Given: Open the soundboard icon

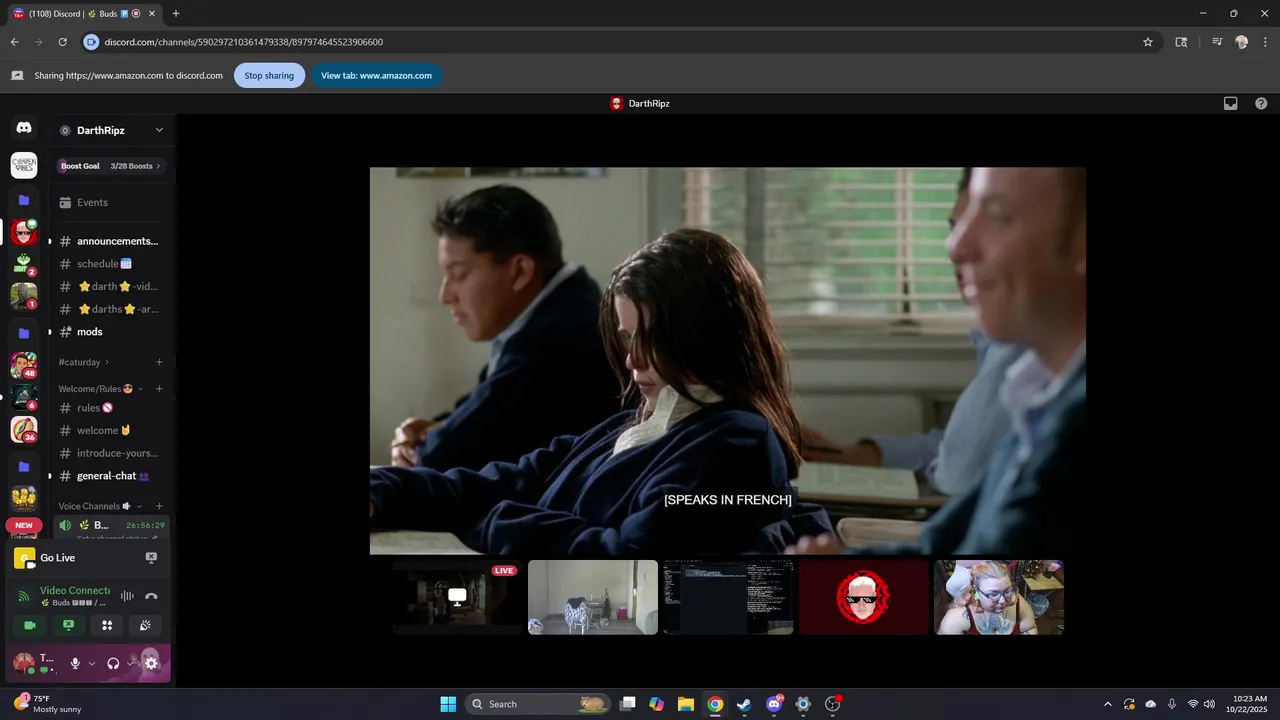Looking at the screenshot, I should 145,625.
